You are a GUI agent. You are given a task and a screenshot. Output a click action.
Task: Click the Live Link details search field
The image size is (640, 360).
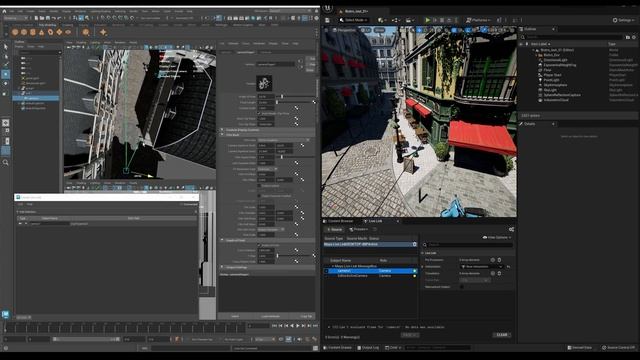[467, 244]
